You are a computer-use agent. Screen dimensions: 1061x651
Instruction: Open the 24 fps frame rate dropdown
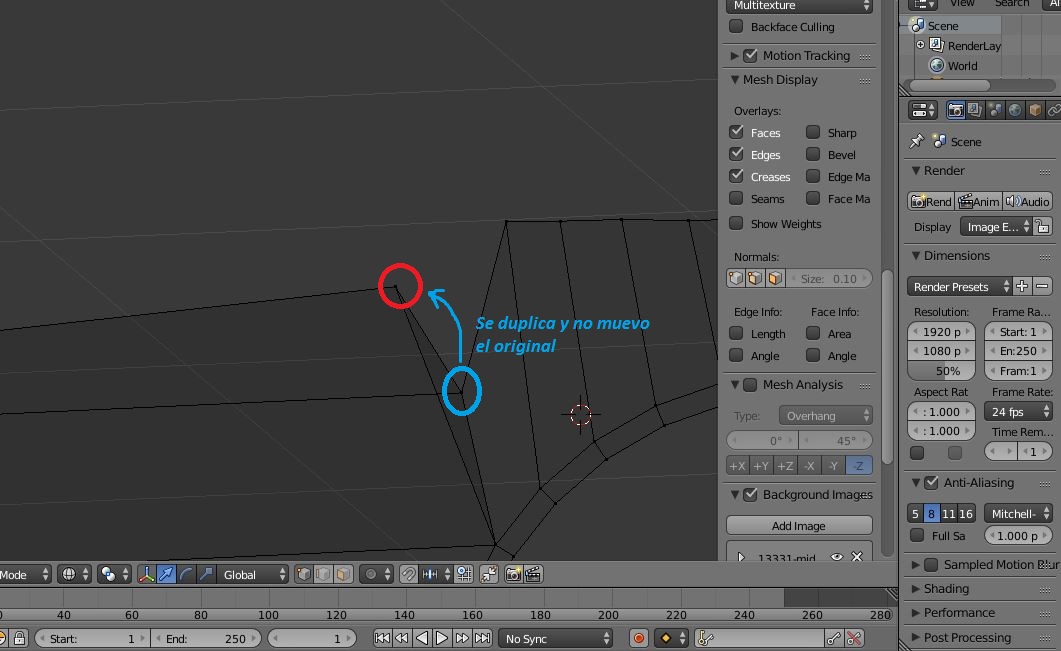(1018, 411)
